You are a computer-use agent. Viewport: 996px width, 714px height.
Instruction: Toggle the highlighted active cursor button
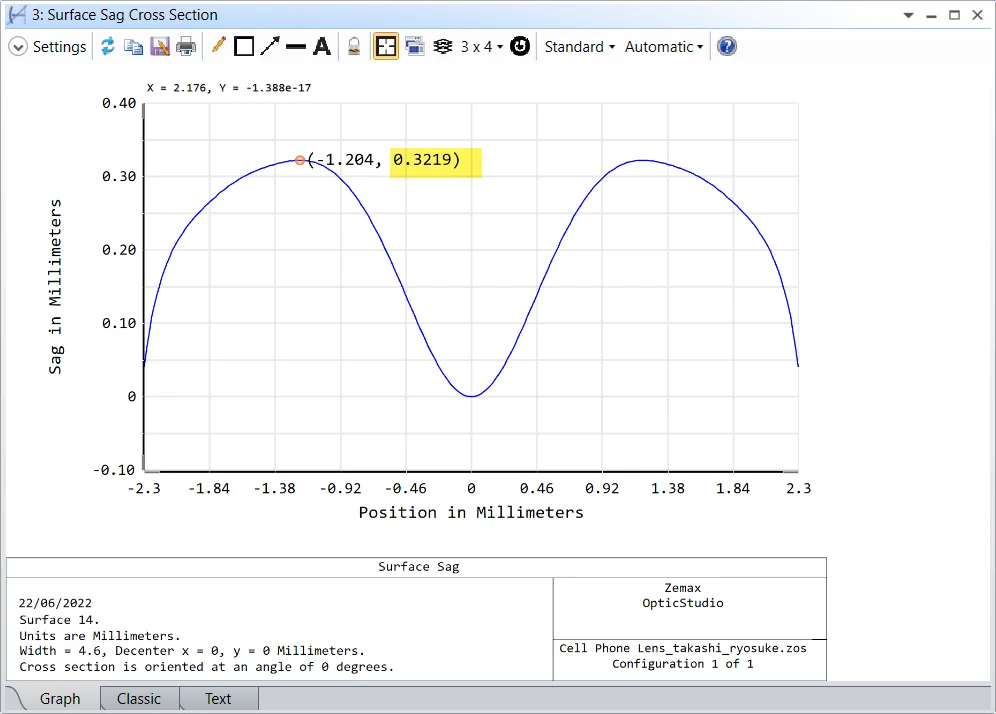pos(385,47)
